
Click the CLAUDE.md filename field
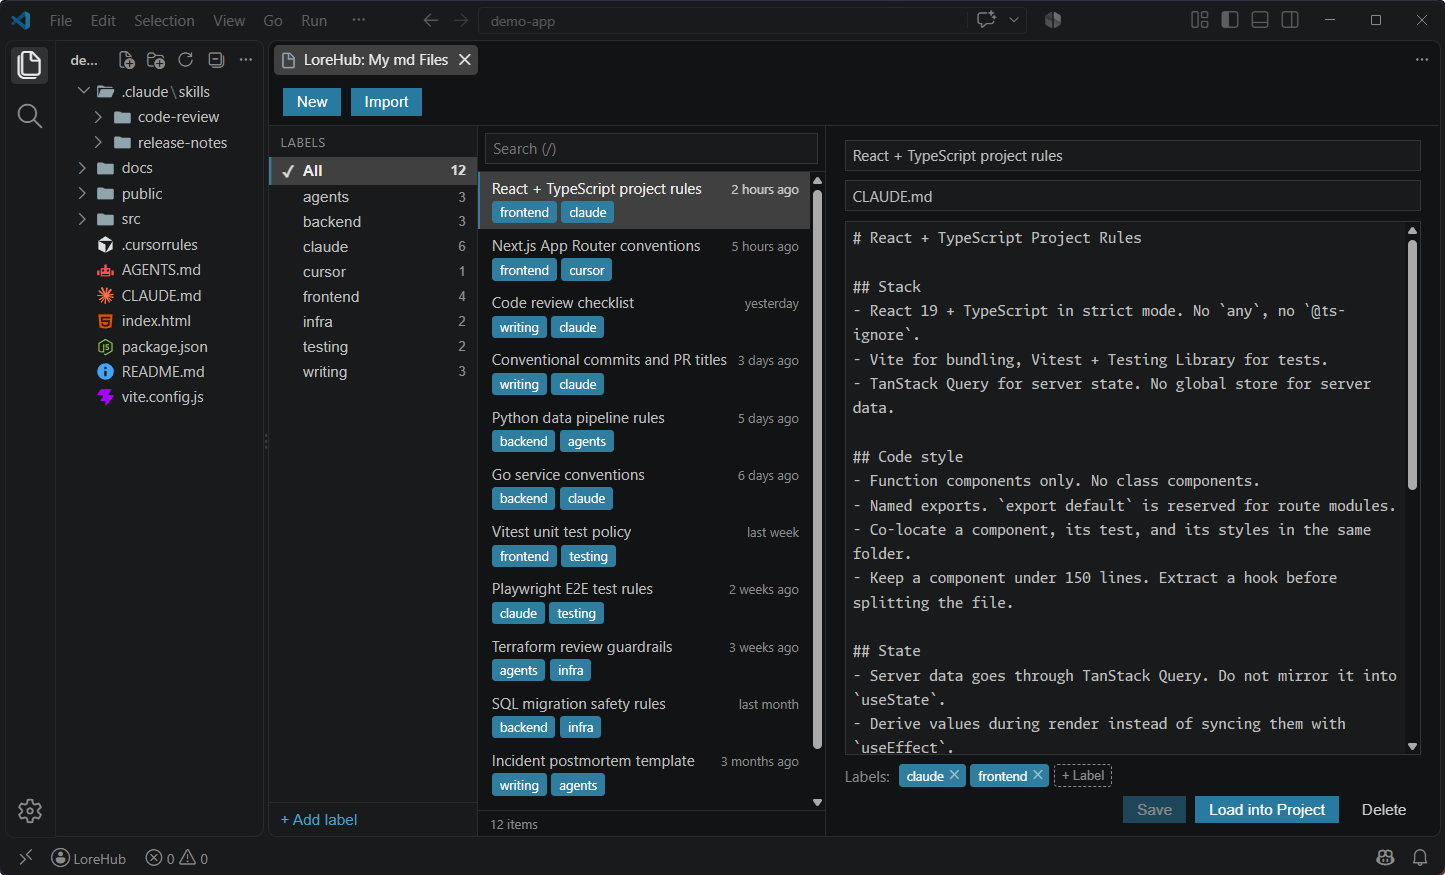[x=1133, y=196]
